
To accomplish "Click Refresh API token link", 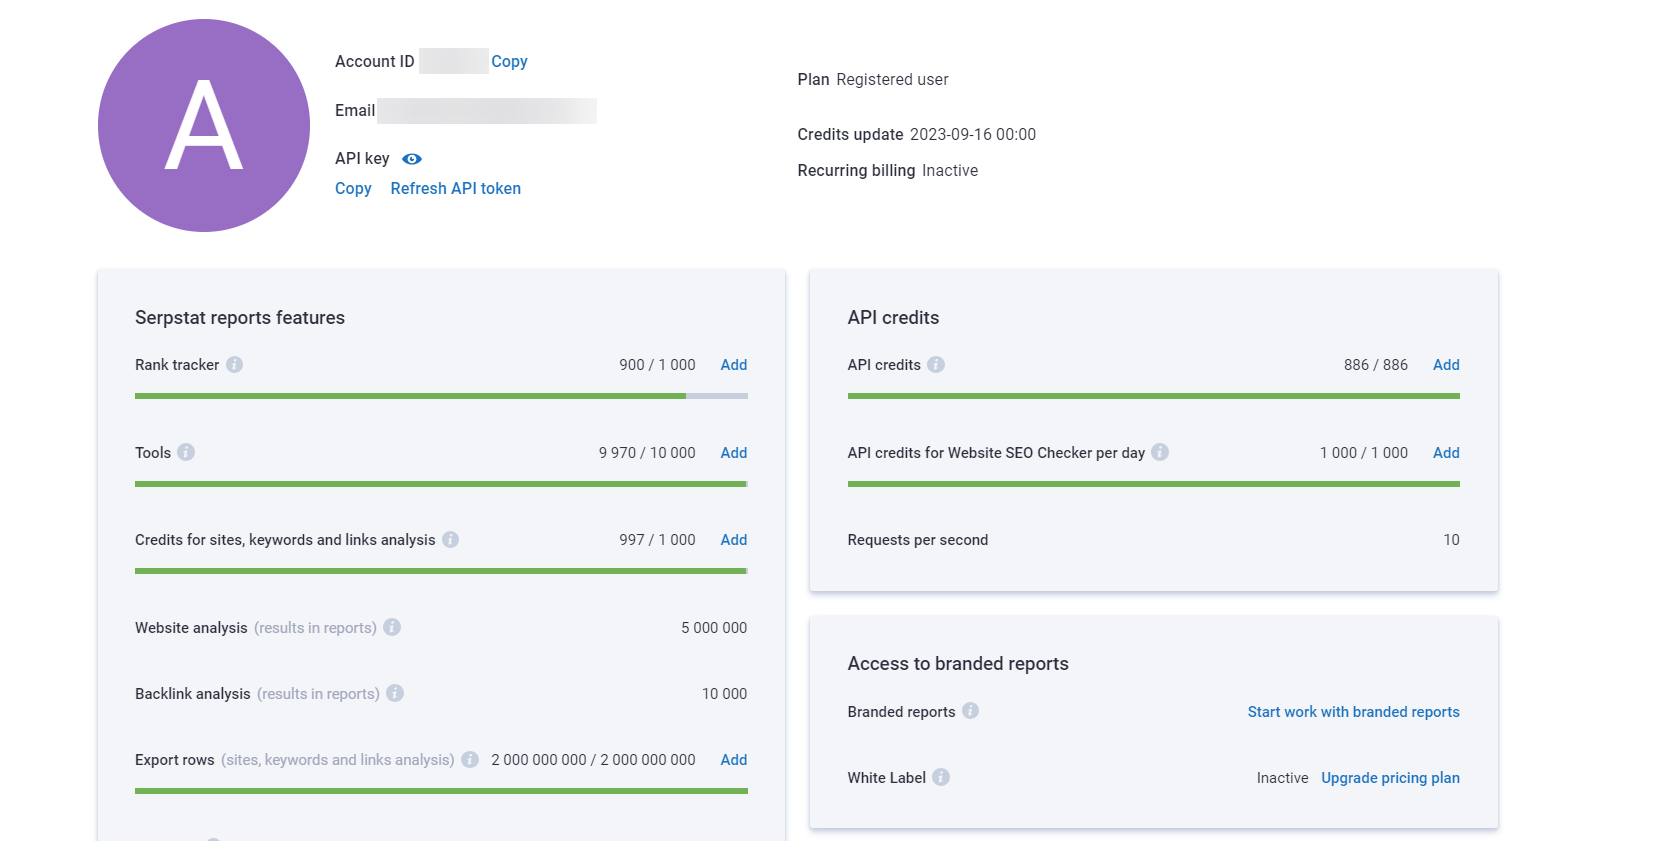I will pos(455,188).
